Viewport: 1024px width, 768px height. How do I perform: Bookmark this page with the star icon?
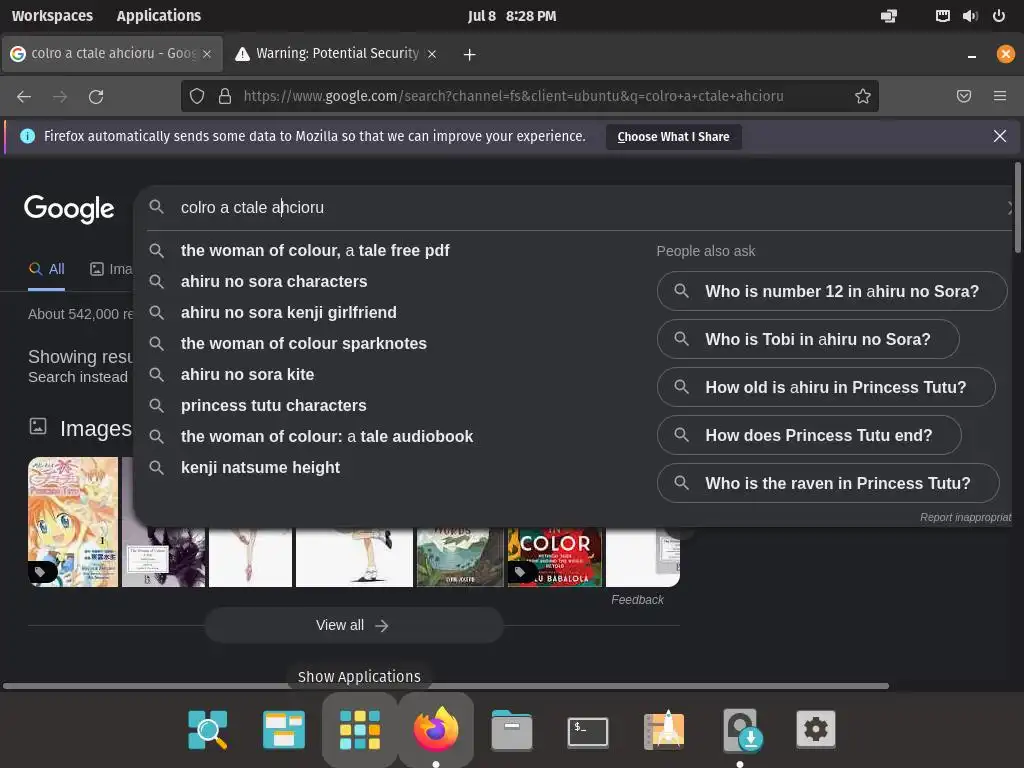863,97
